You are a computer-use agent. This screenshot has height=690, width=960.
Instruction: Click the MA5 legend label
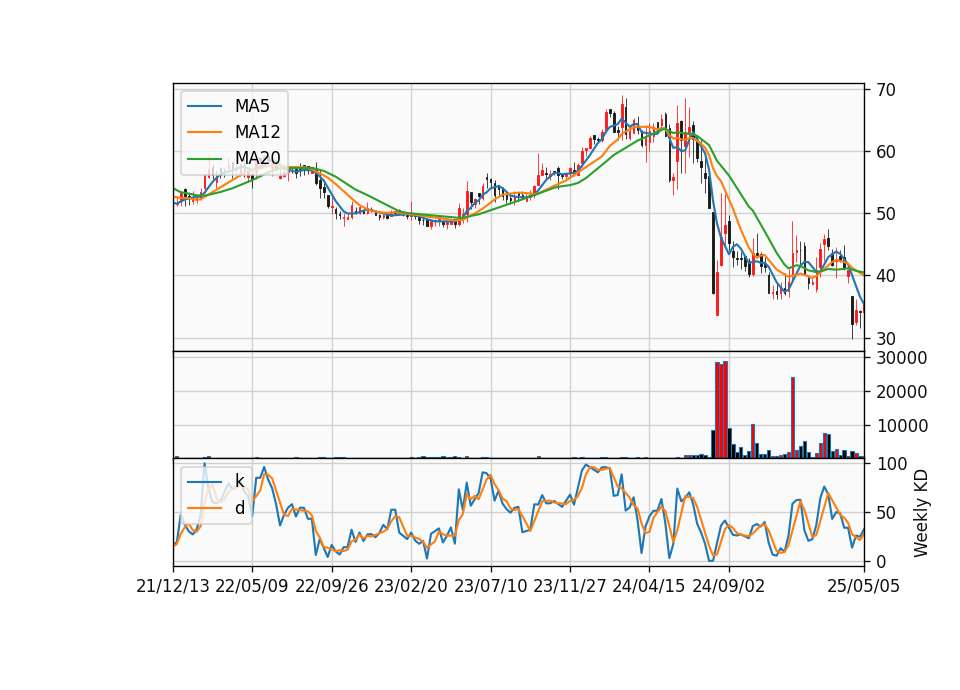tap(252, 106)
